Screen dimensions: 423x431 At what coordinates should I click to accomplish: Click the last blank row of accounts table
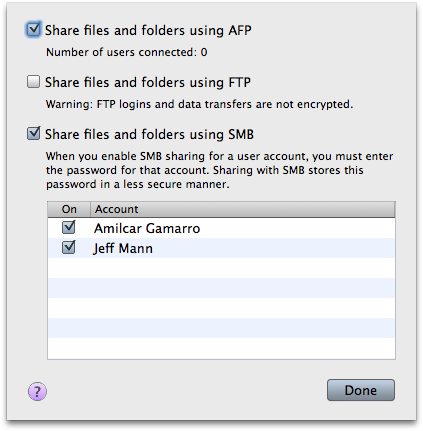tap(221, 348)
